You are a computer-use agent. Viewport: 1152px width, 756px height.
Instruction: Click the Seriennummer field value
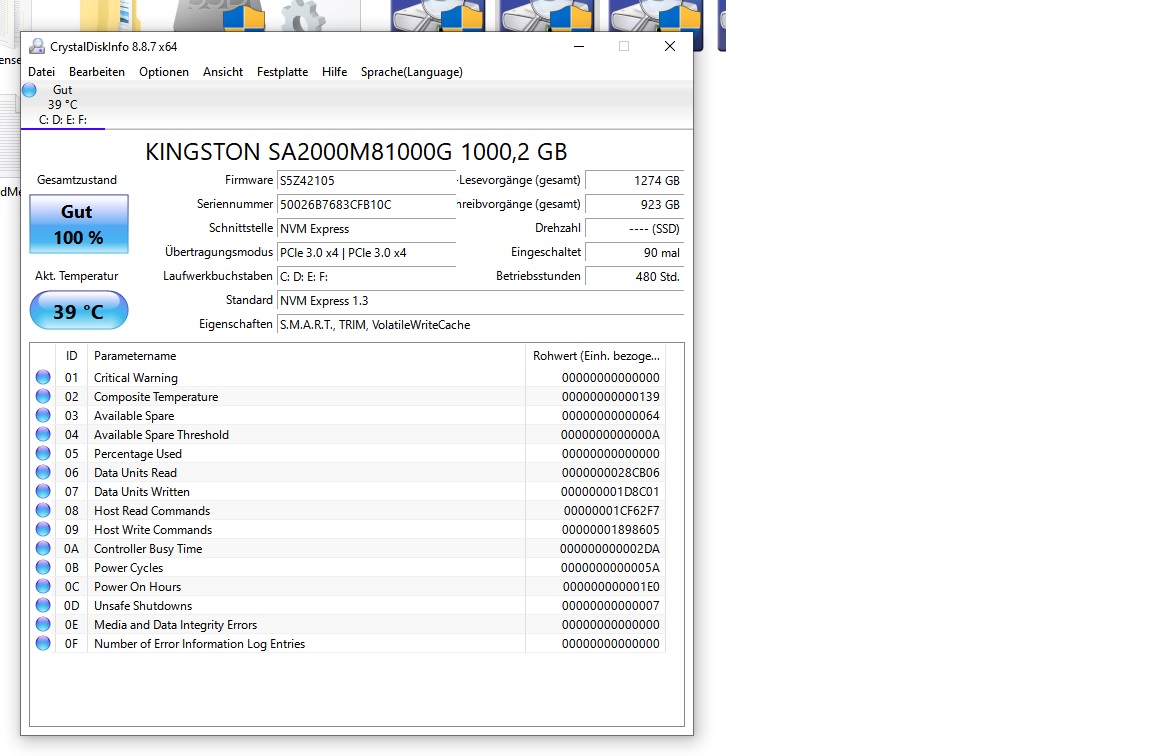click(x=366, y=205)
